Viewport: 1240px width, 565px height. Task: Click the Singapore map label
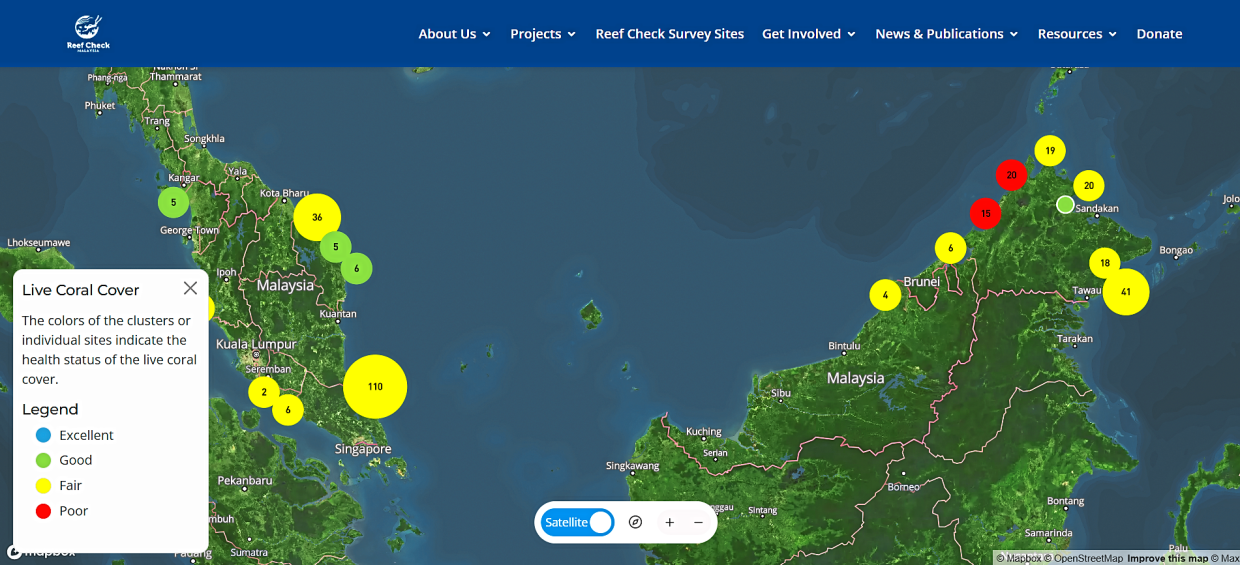(x=363, y=449)
